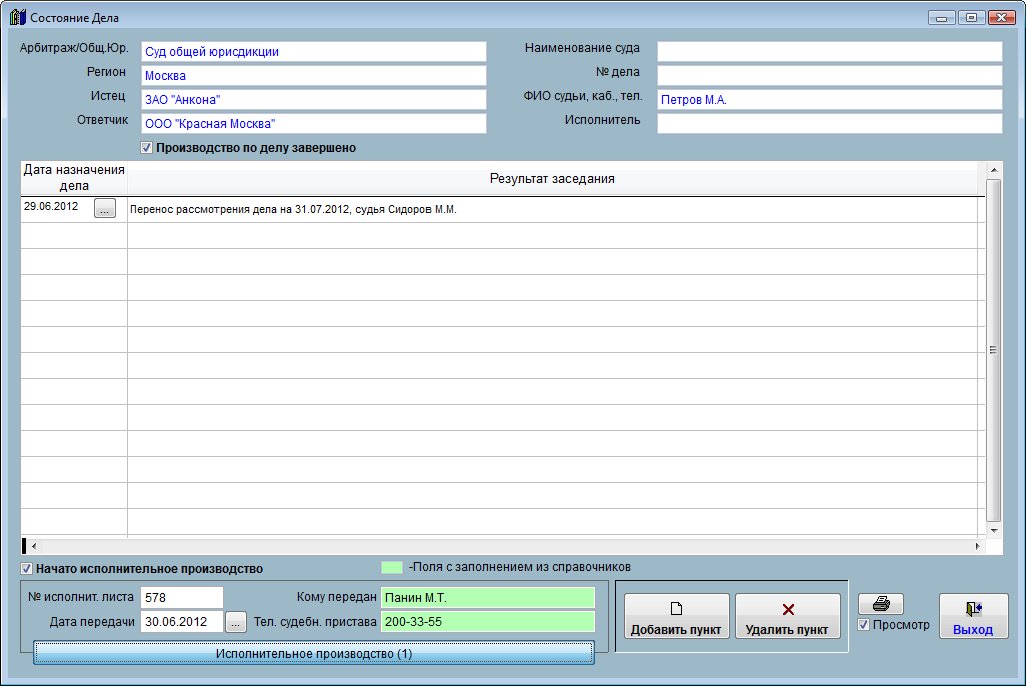1027x688 pixels.
Task: Click the horizontal scrollbar right arrow
Action: click(x=978, y=546)
